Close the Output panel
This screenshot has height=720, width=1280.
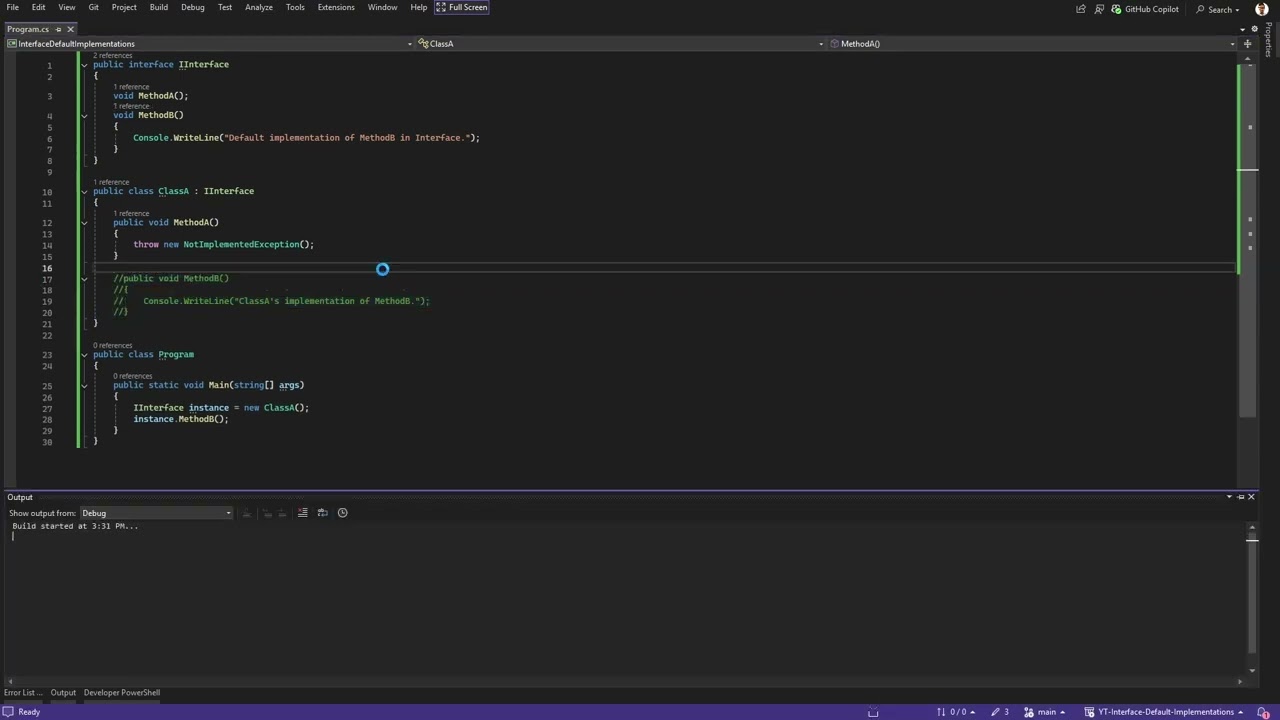coord(1251,497)
